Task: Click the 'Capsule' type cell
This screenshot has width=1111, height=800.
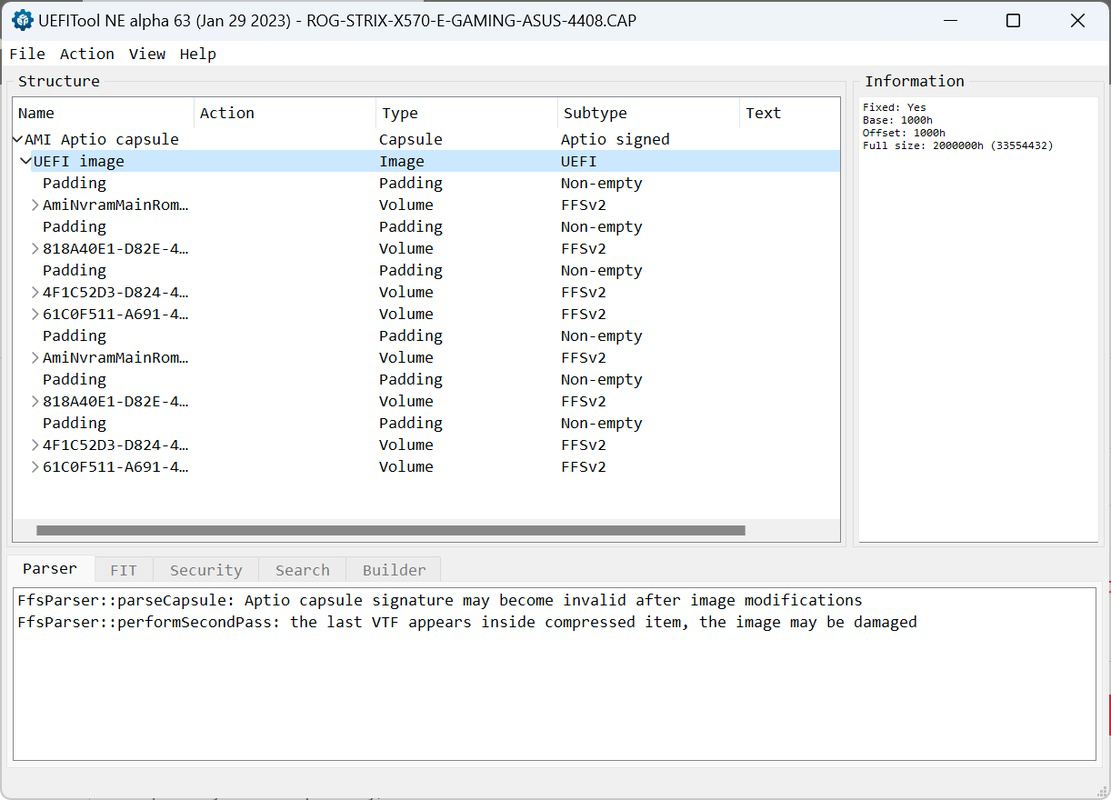Action: point(410,140)
